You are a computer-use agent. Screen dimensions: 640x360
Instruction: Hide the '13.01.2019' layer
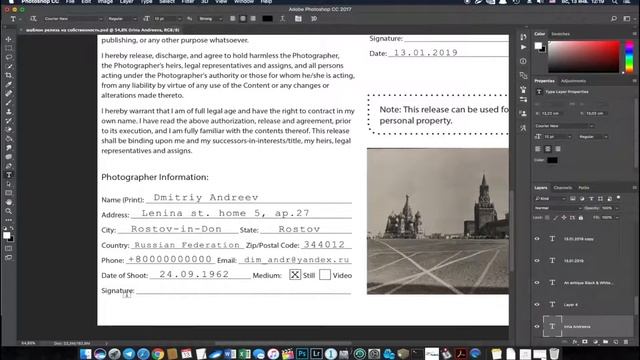537,260
